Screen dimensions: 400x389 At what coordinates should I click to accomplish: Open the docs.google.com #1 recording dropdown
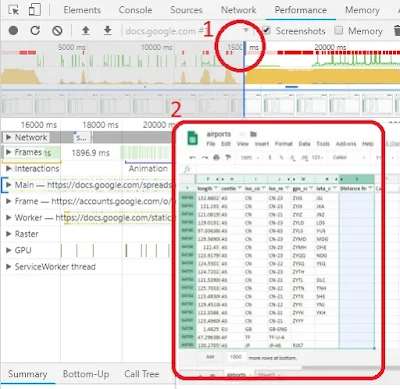[246, 30]
